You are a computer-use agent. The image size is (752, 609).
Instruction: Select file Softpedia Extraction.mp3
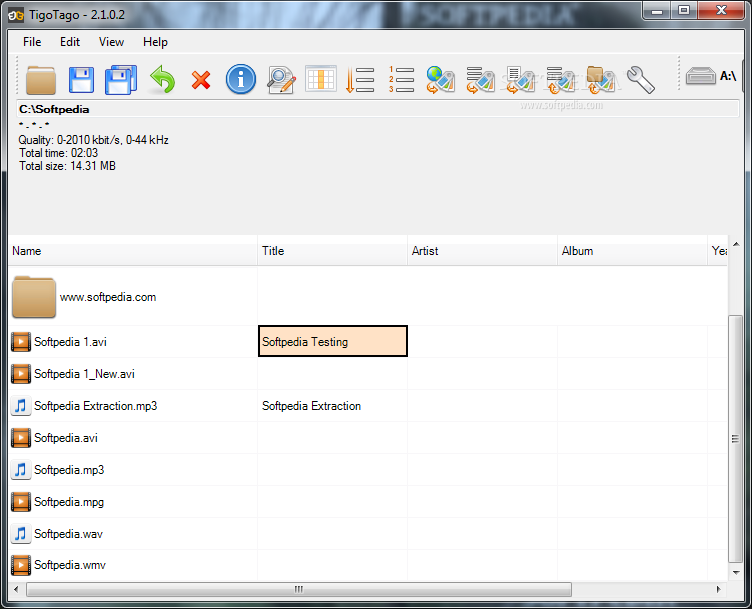click(x=95, y=406)
